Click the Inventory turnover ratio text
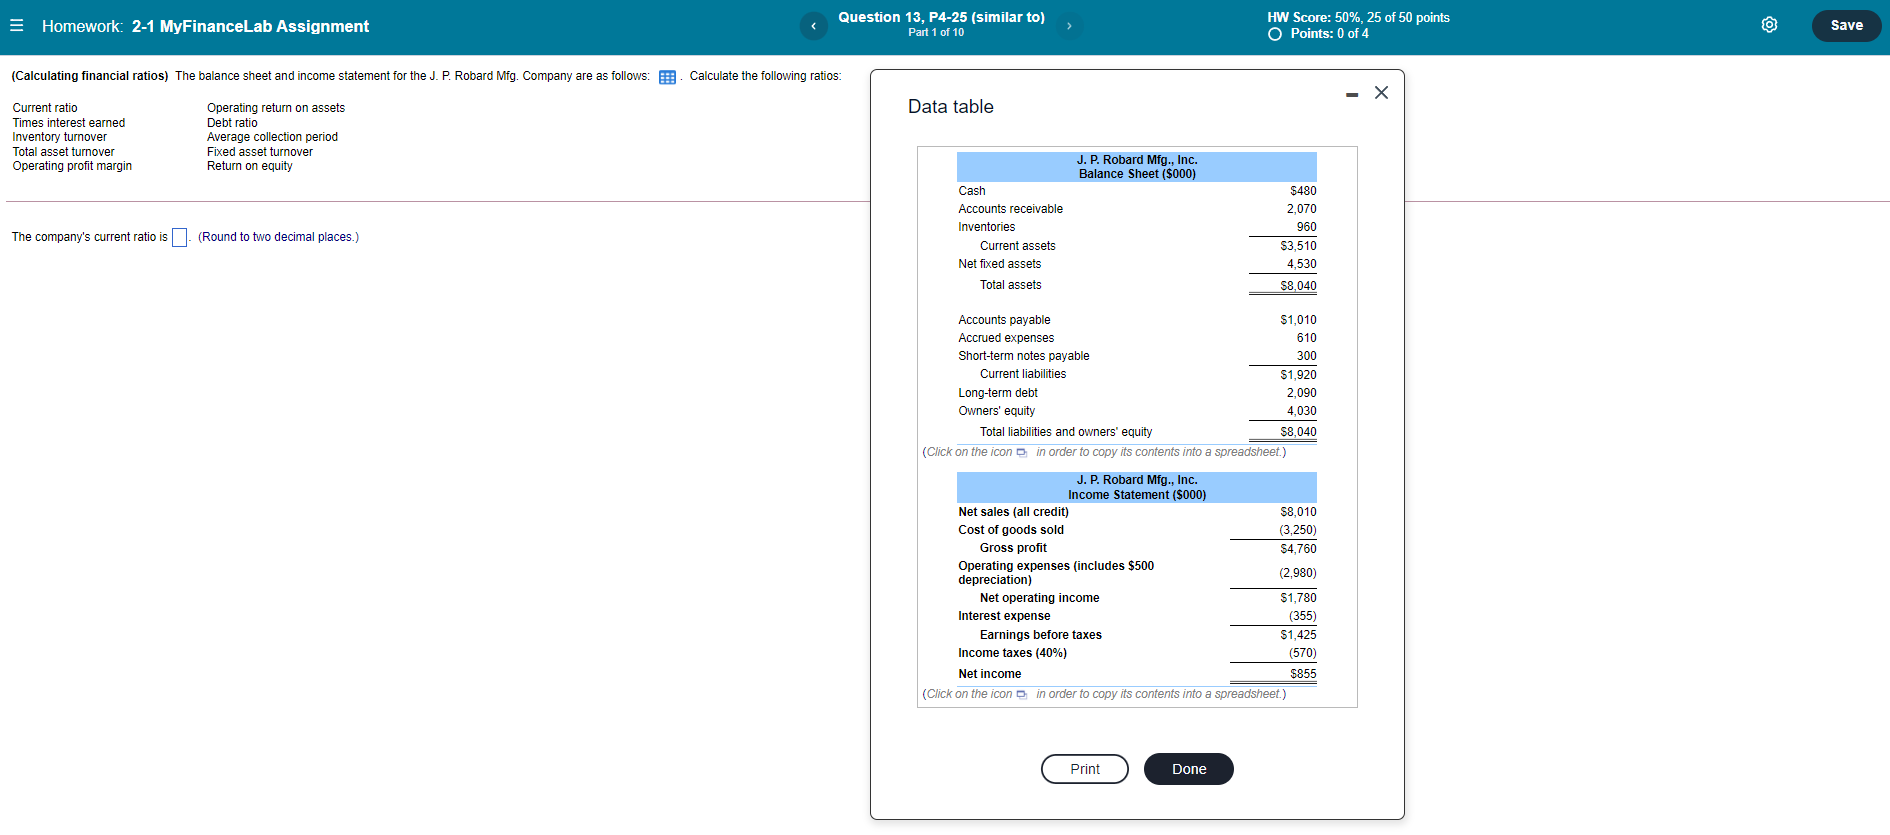This screenshot has height=835, width=1890. 60,137
